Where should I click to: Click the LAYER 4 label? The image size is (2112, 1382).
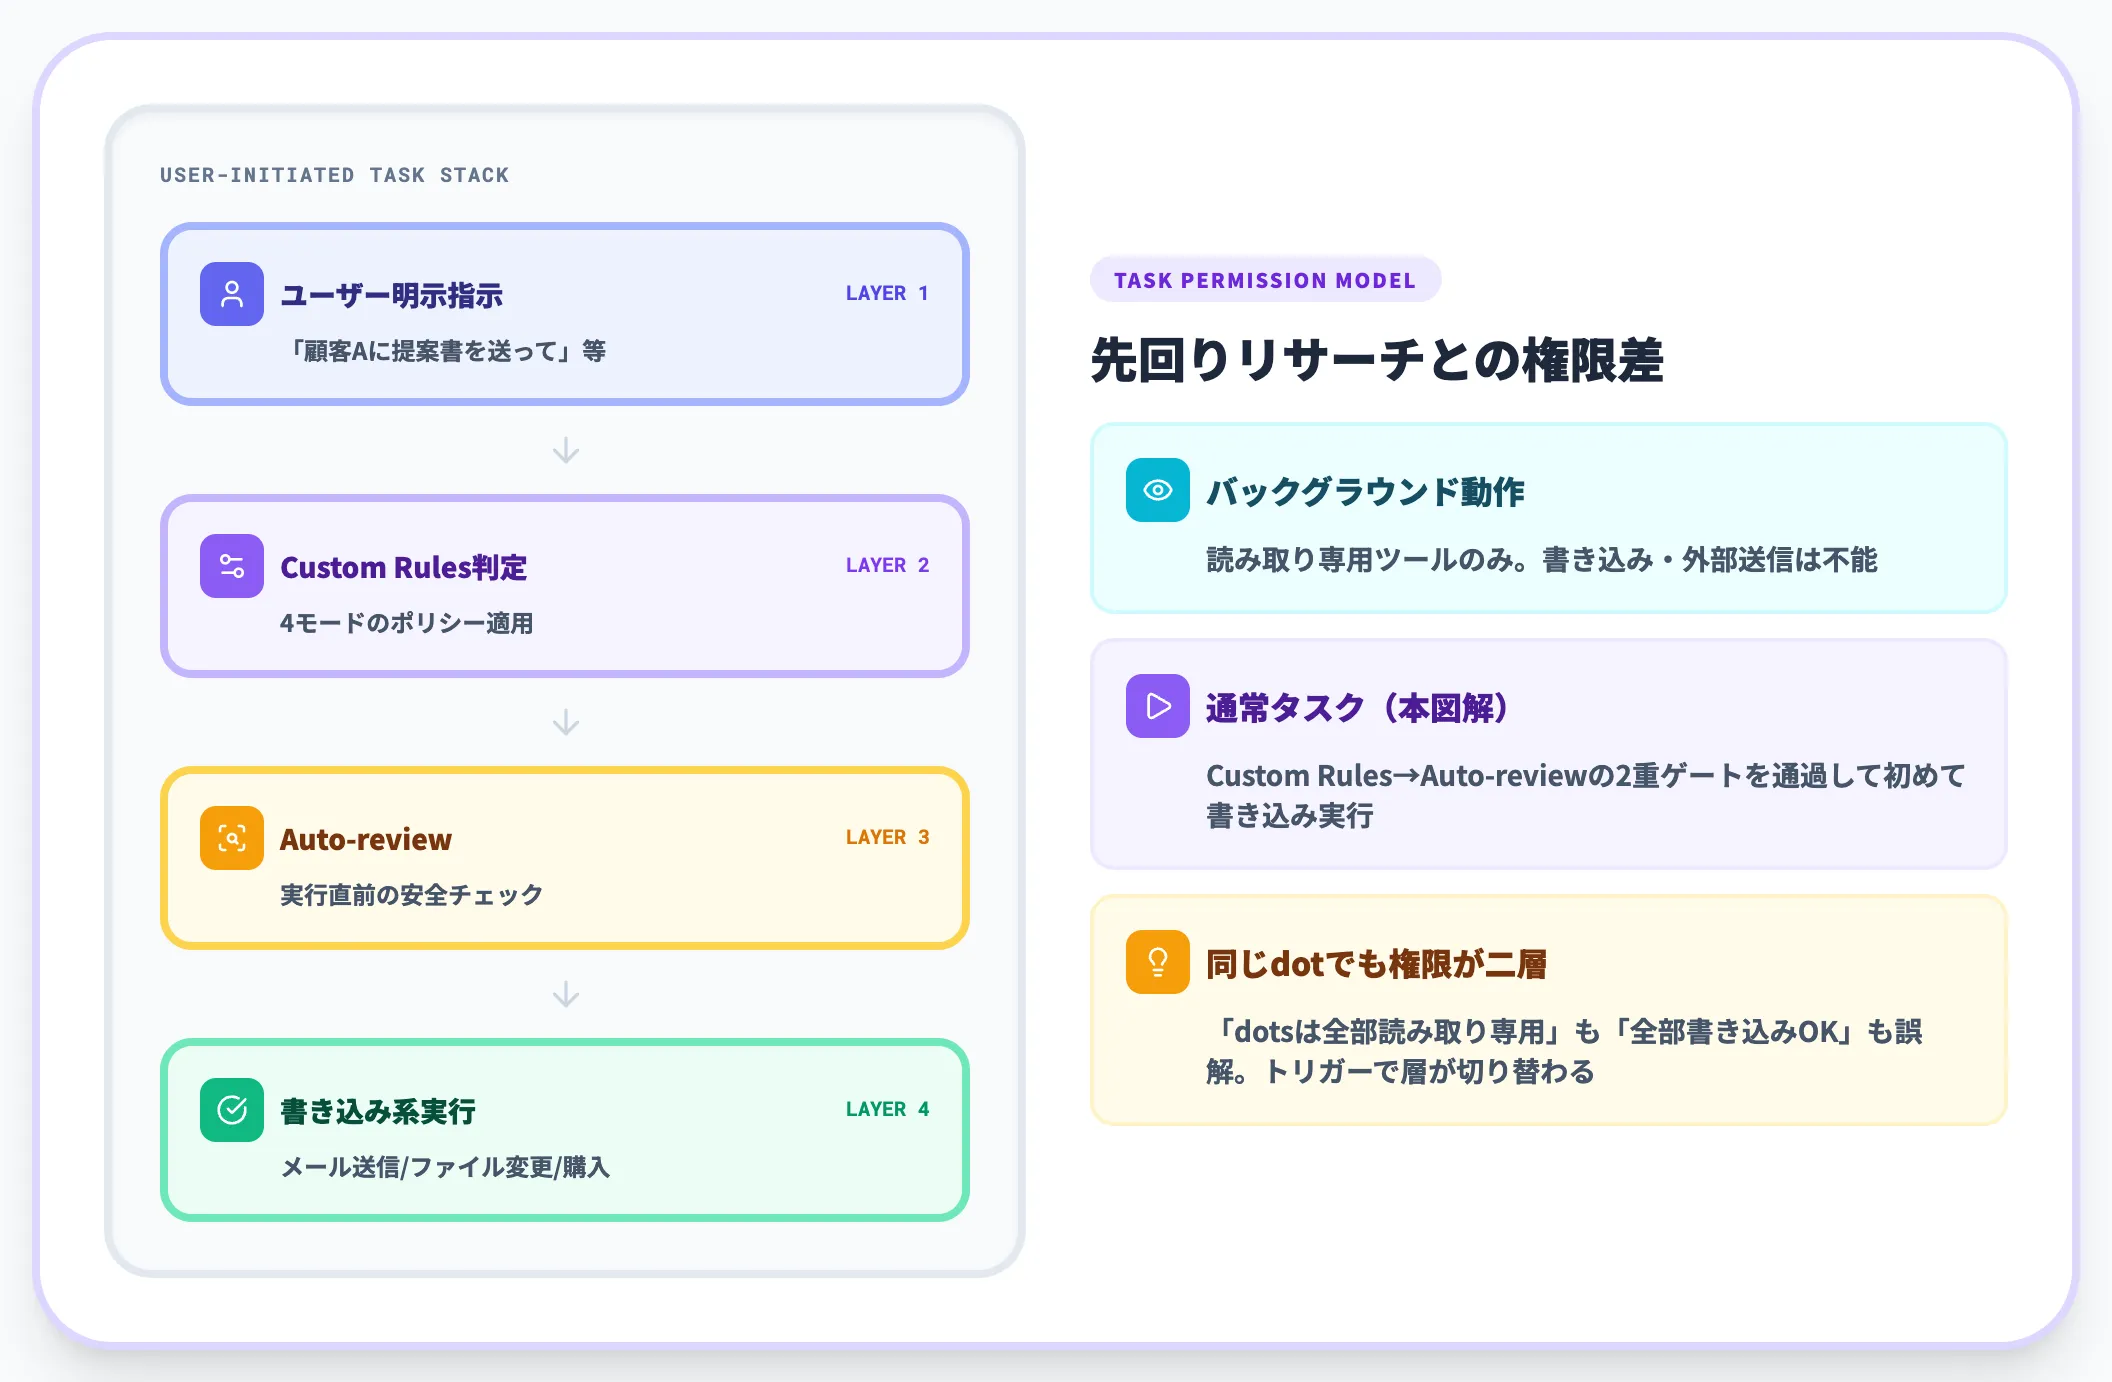(x=887, y=1109)
